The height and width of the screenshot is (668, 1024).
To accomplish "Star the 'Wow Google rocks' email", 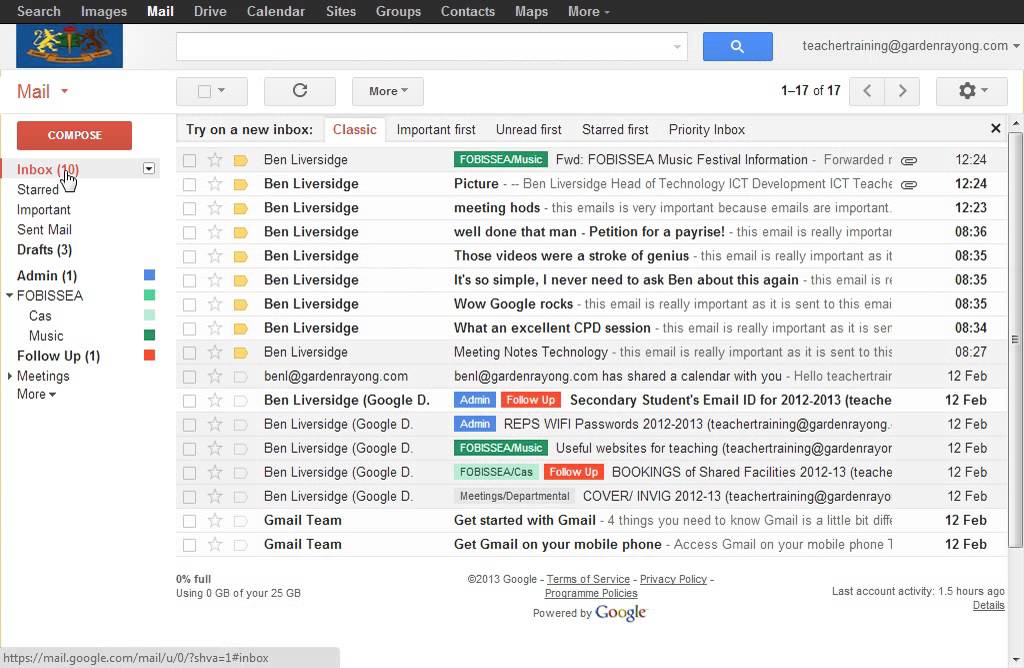I will coord(215,304).
